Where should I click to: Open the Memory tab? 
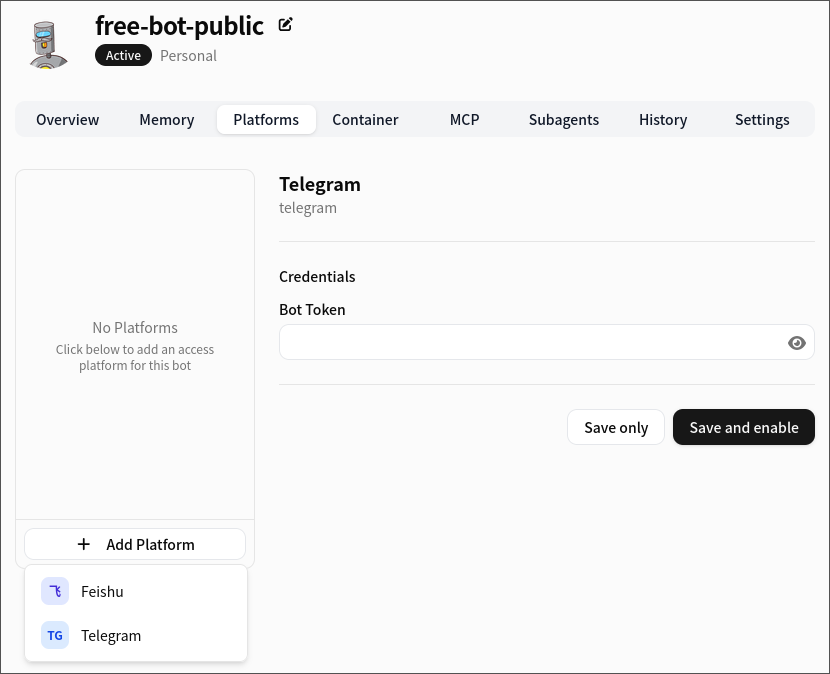click(x=167, y=120)
